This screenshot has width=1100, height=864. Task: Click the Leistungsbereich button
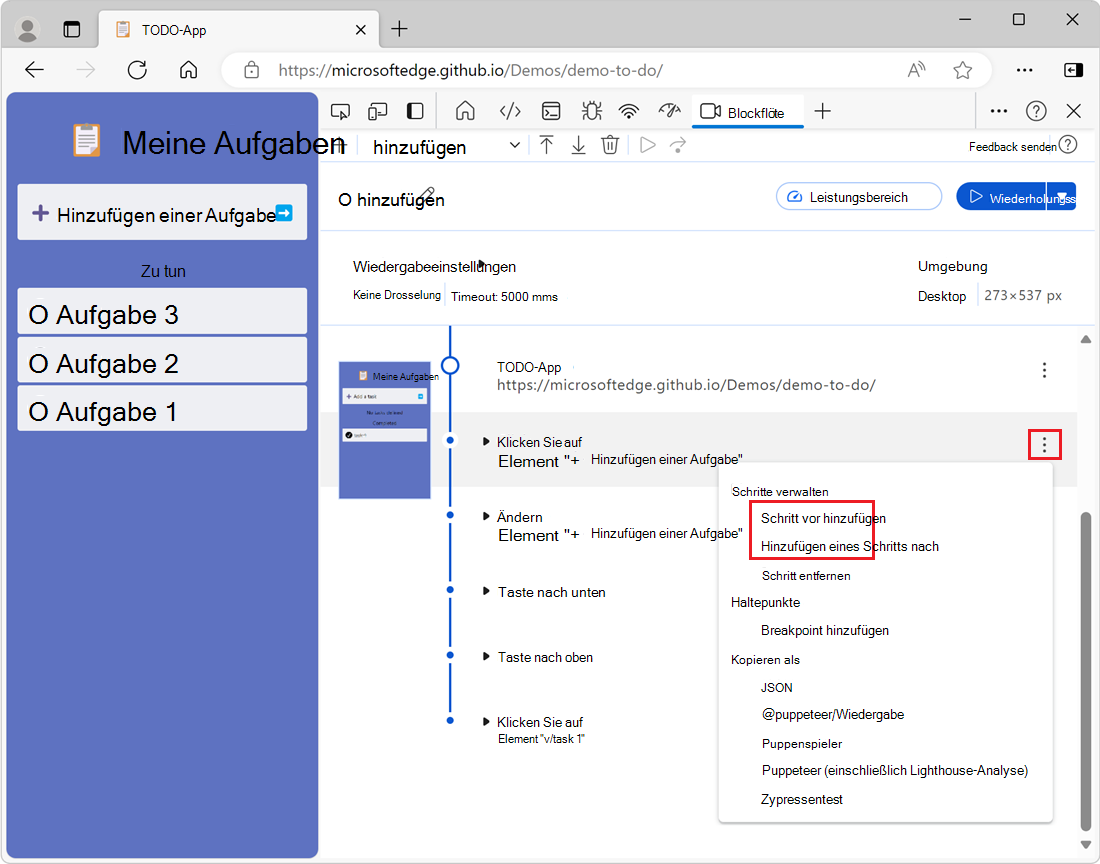tap(859, 197)
